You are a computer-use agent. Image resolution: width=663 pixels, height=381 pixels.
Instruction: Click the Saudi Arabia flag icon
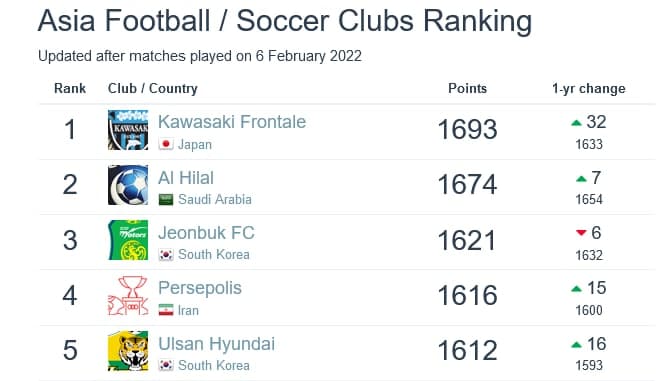click(x=166, y=199)
